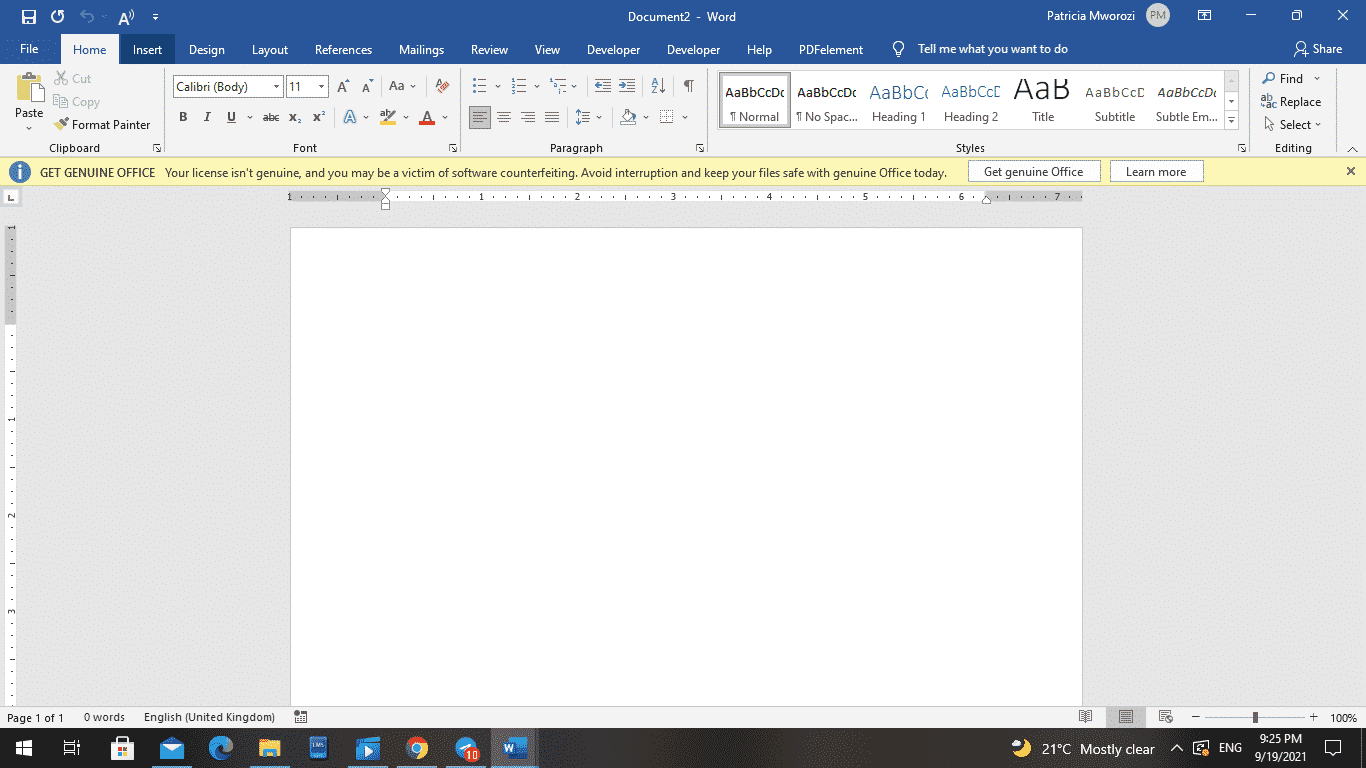Open the Font dialog launcher
The width and height of the screenshot is (1366, 768).
(x=453, y=148)
